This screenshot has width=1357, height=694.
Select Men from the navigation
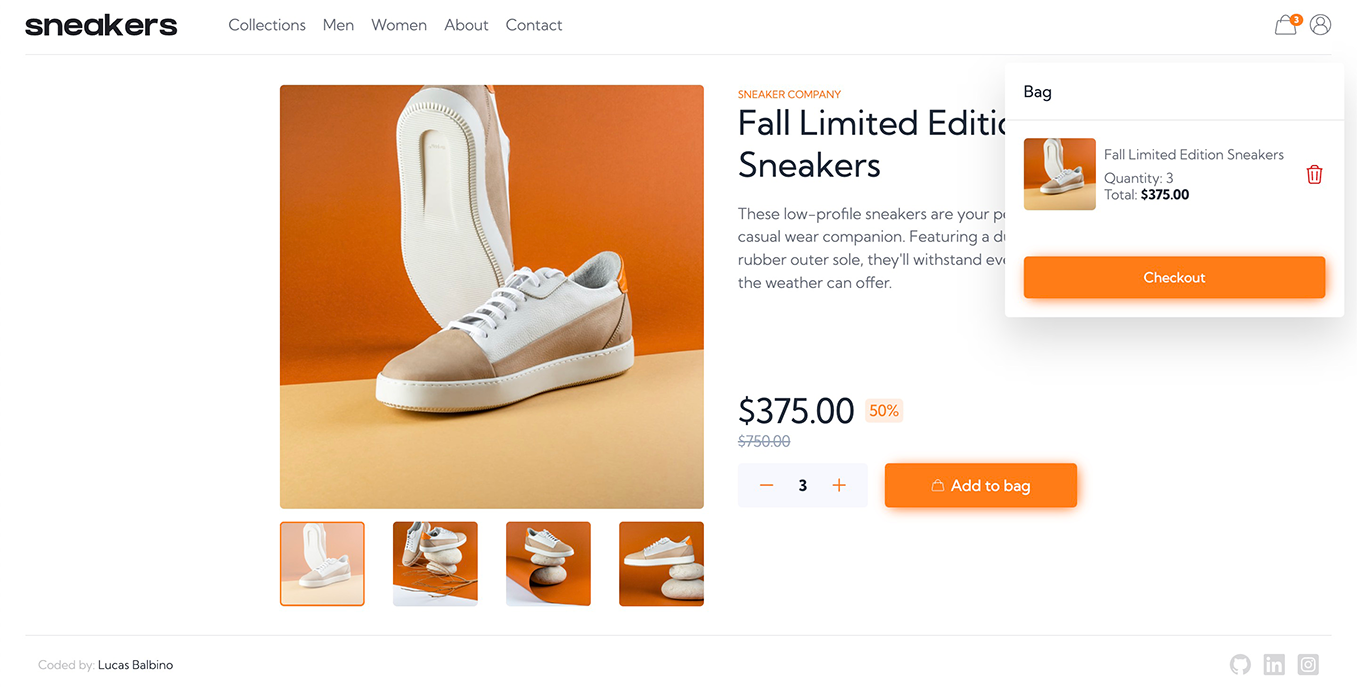pos(338,24)
